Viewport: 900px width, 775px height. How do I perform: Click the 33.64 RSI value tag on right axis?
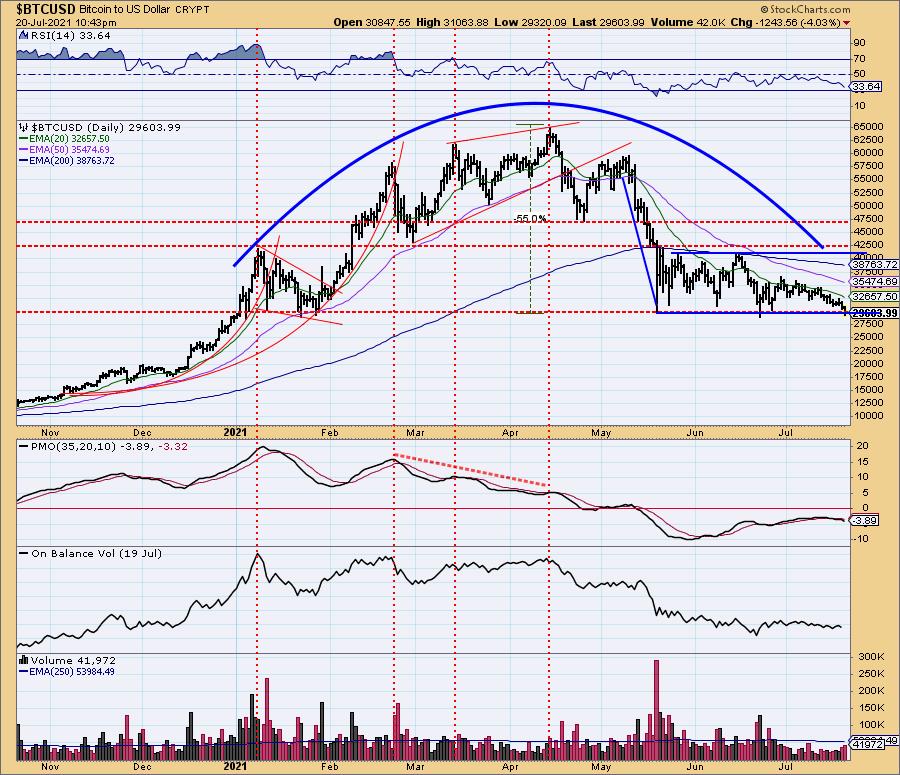pyautogui.click(x=866, y=87)
